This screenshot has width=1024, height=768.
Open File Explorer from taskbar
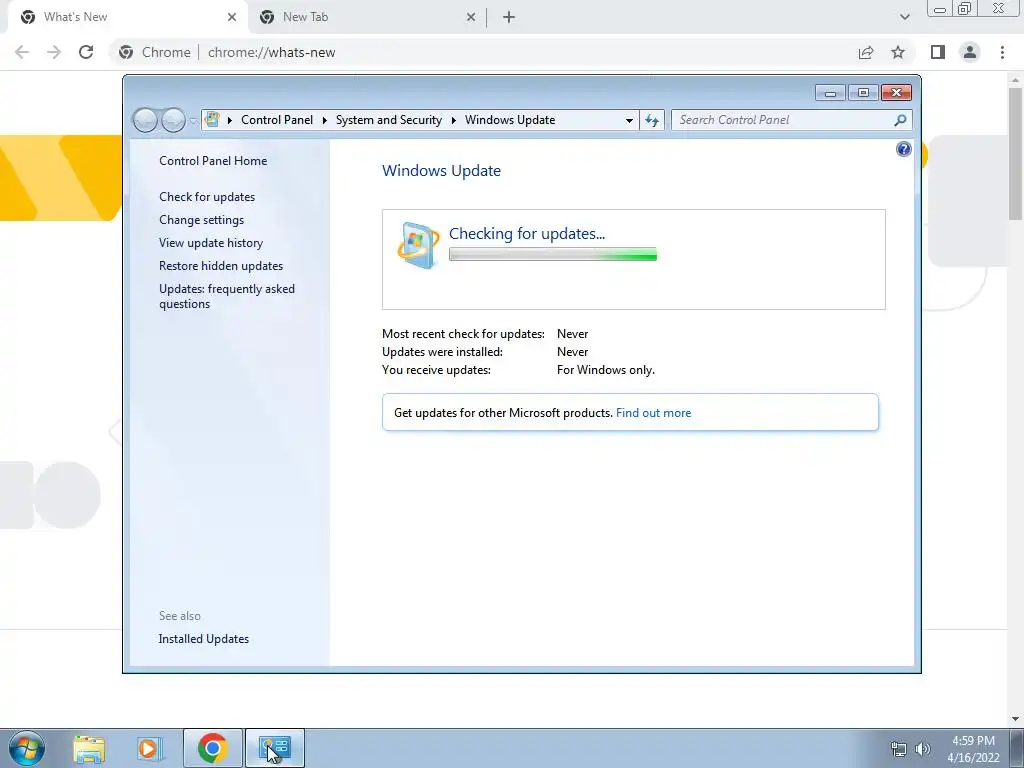point(89,748)
